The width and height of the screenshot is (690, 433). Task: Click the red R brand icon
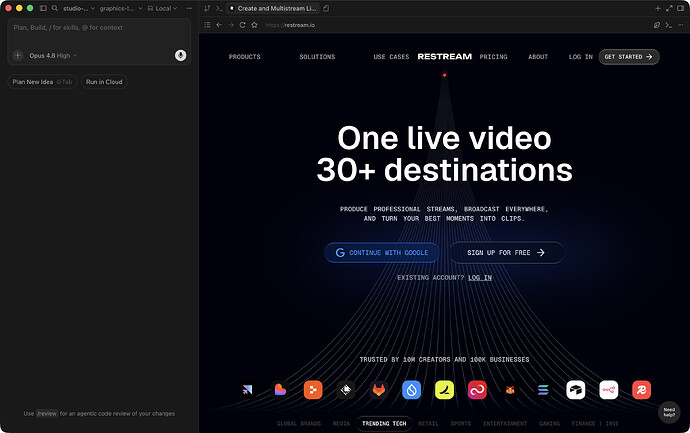[x=641, y=390]
